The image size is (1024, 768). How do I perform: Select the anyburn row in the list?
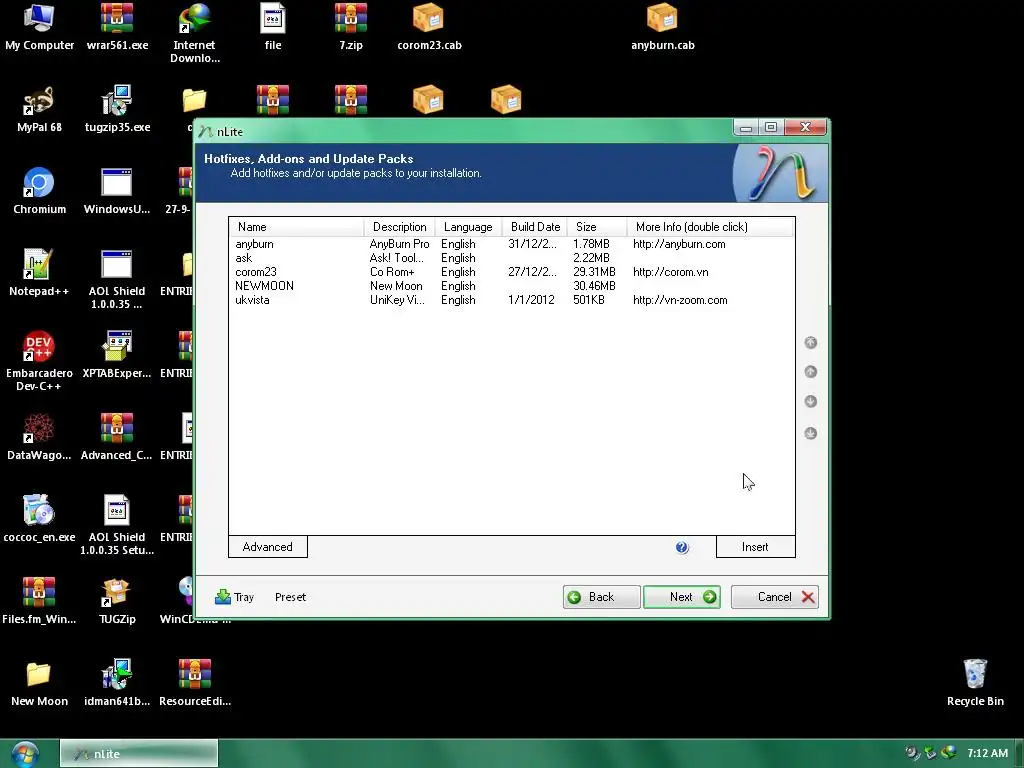pos(512,244)
